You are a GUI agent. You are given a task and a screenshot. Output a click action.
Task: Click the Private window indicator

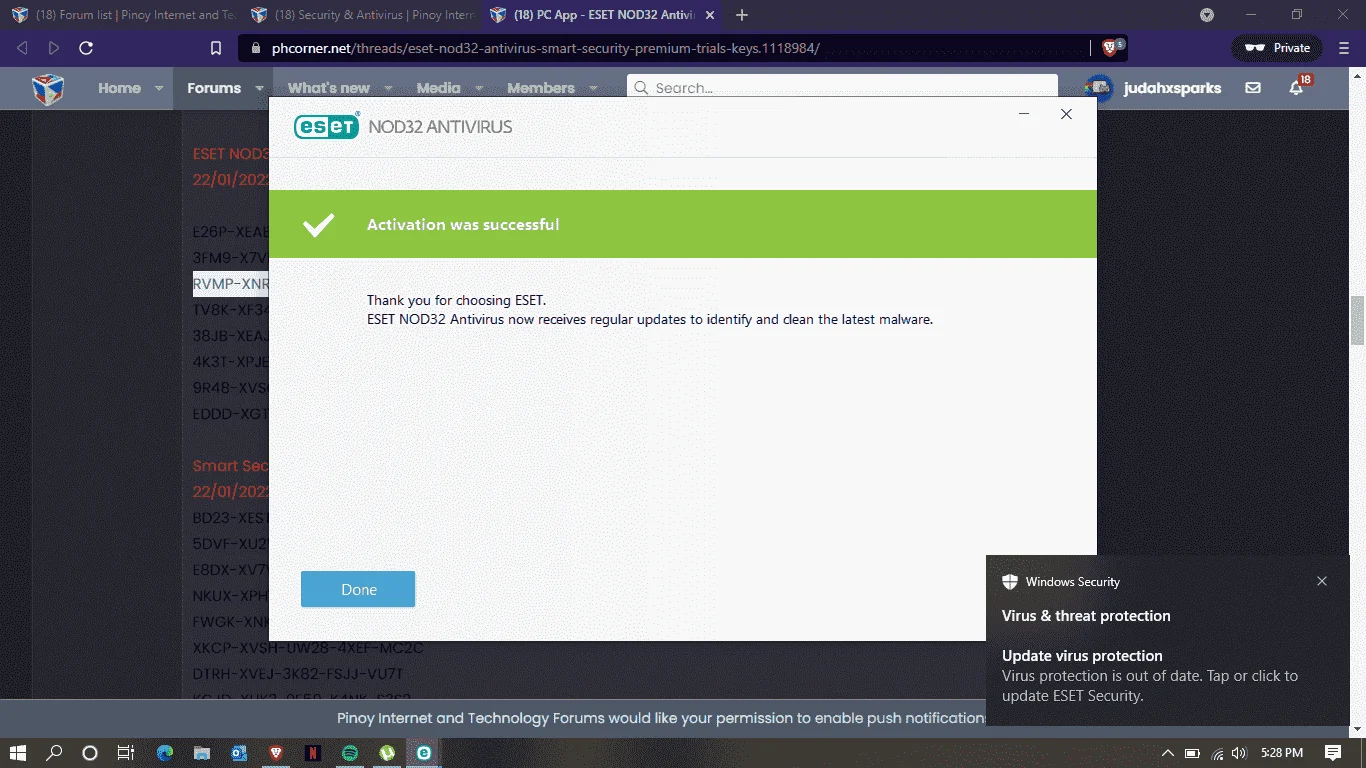tap(1277, 48)
